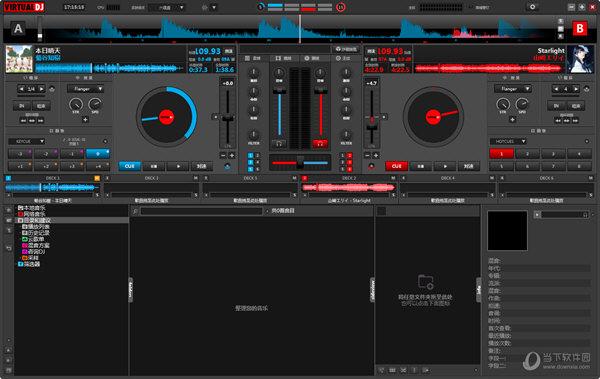Screen dimensions: 600x379
Task: Toggle red deck select on DECK 2 strip
Action: tap(305, 178)
